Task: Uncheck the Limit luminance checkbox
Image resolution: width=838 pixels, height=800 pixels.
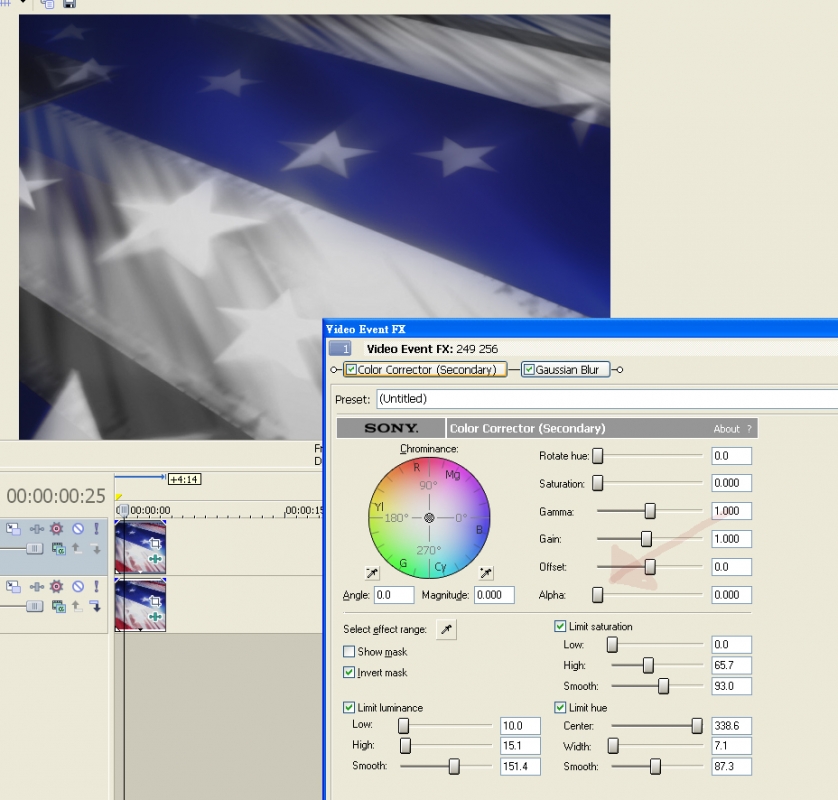Action: [349, 708]
